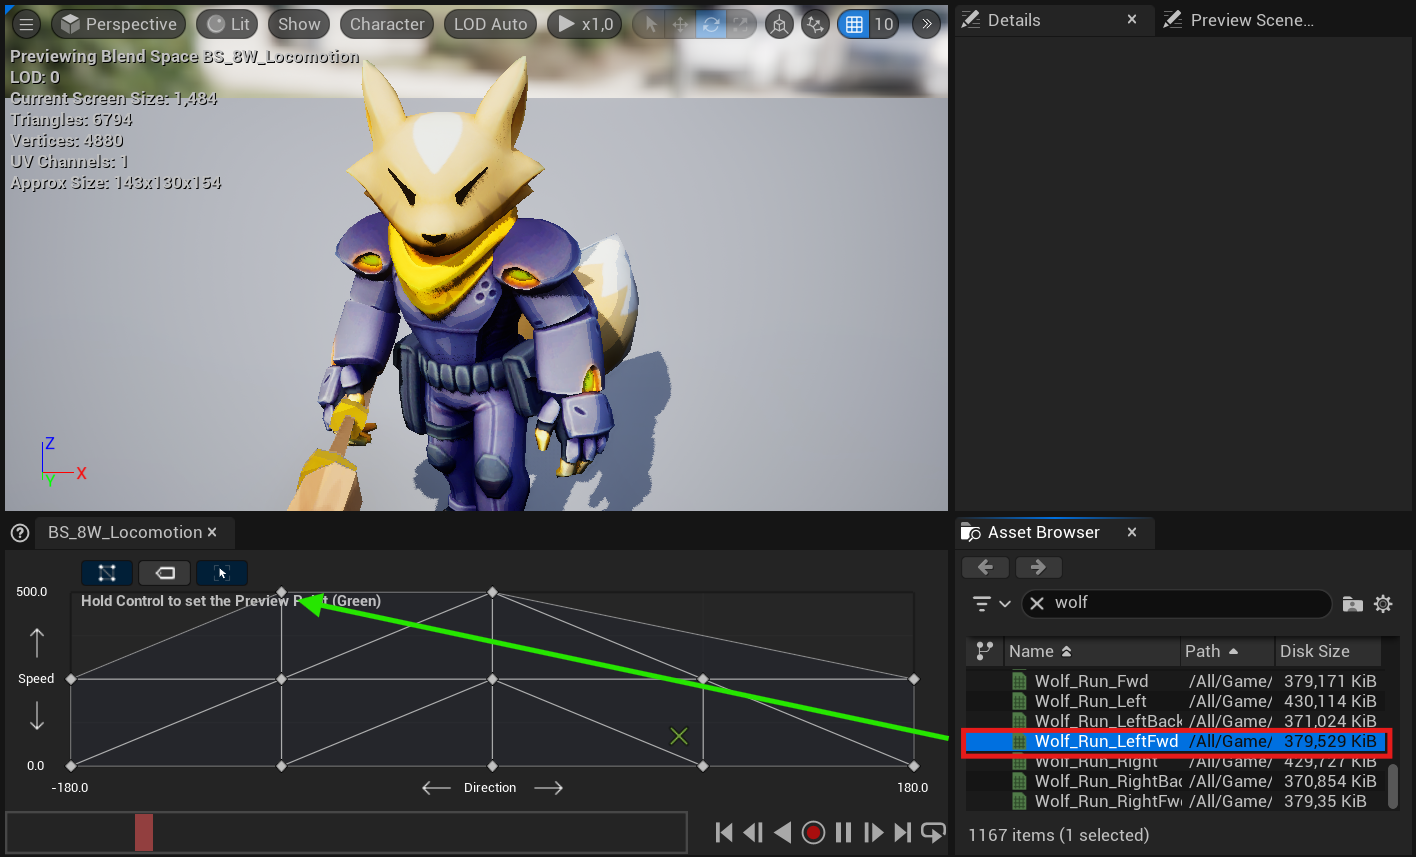The height and width of the screenshot is (857, 1416).
Task: Select the Asset Browser tab
Action: coord(1043,532)
